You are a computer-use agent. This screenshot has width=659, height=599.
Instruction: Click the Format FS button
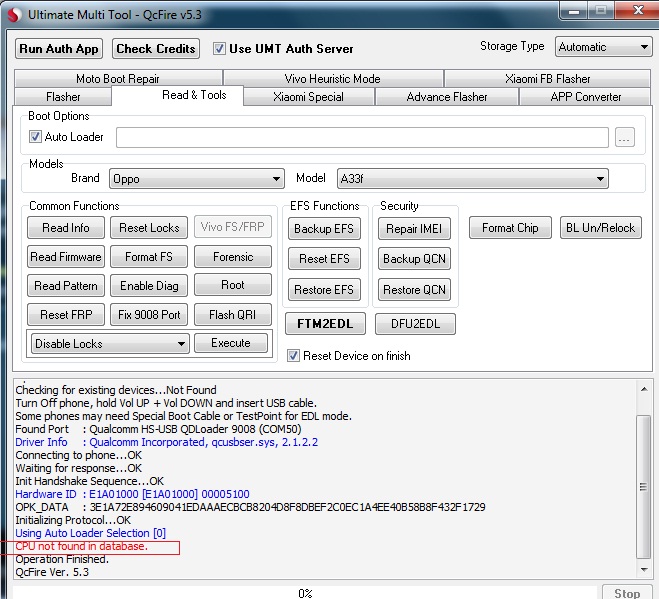[x=149, y=257]
